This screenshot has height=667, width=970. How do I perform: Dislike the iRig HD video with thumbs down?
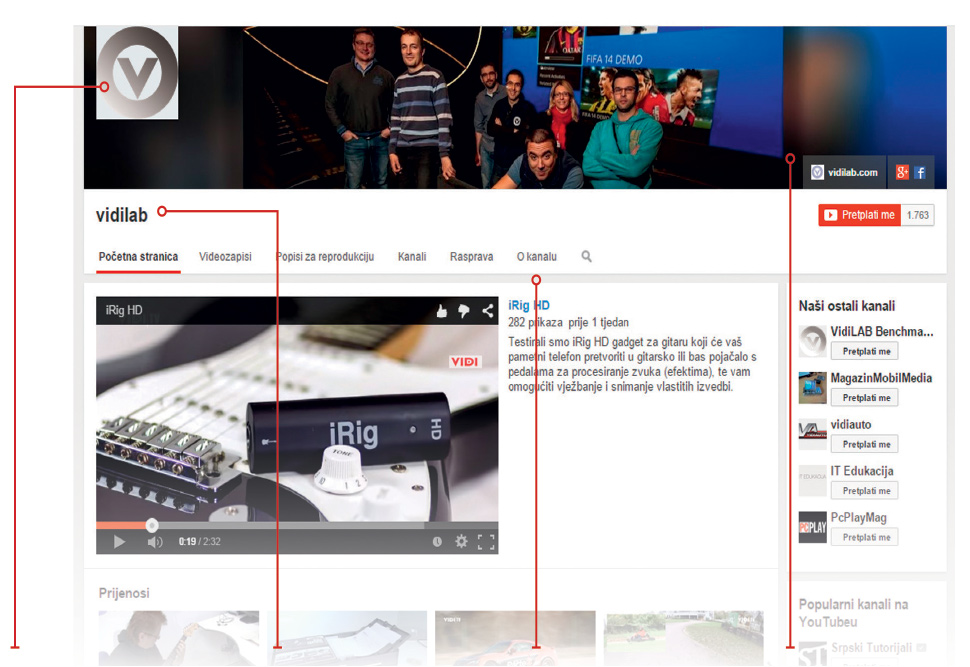(x=464, y=311)
